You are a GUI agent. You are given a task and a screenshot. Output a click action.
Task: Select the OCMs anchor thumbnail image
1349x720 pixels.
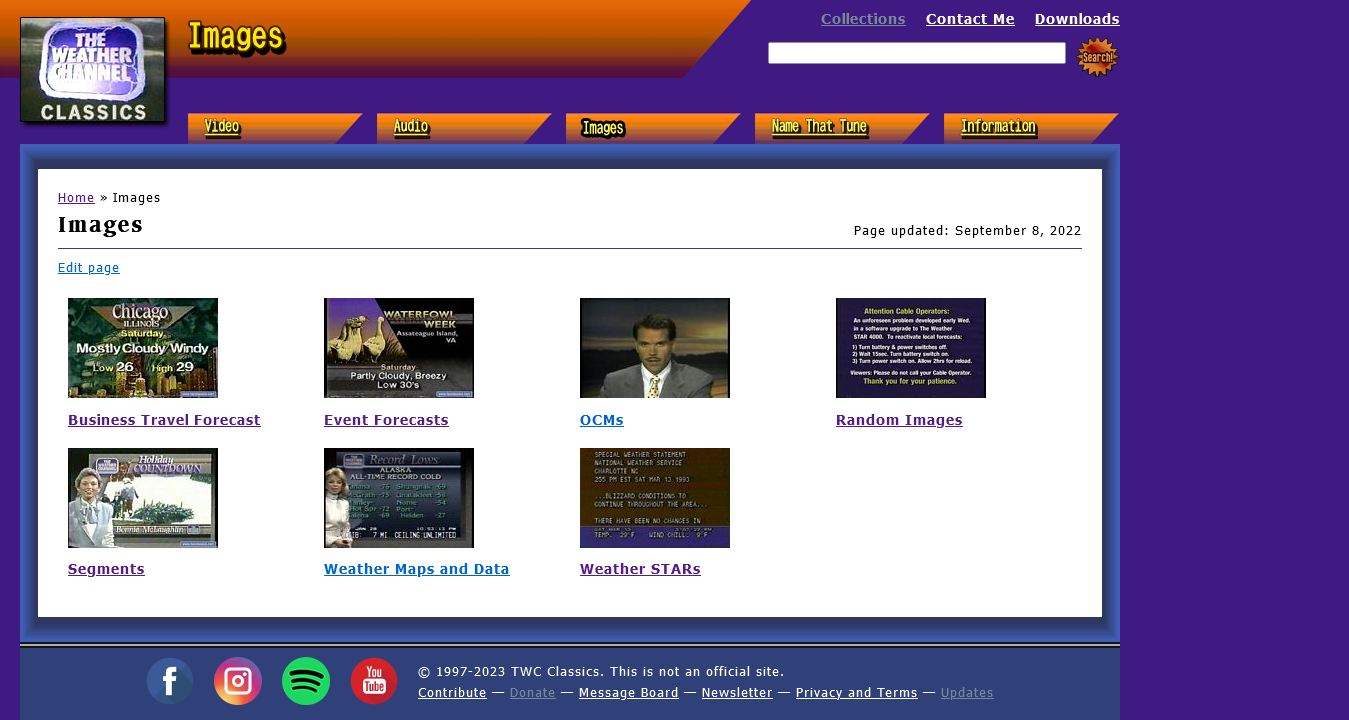[655, 348]
